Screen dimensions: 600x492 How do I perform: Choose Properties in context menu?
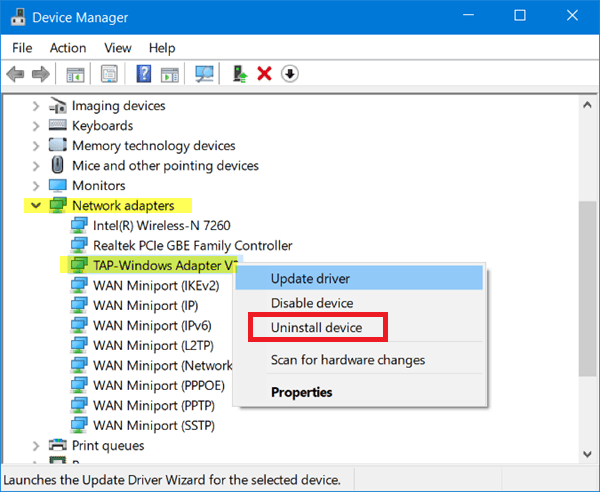click(x=359, y=392)
